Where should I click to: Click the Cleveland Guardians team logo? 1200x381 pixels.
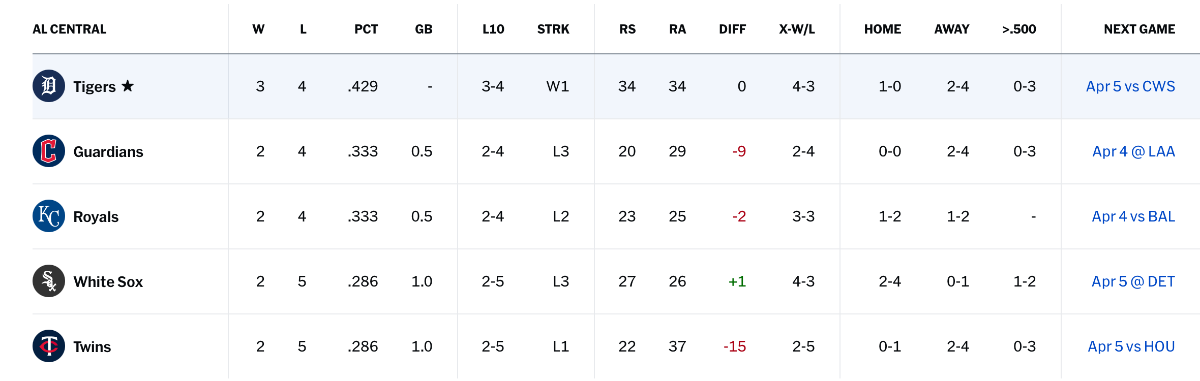[49, 152]
